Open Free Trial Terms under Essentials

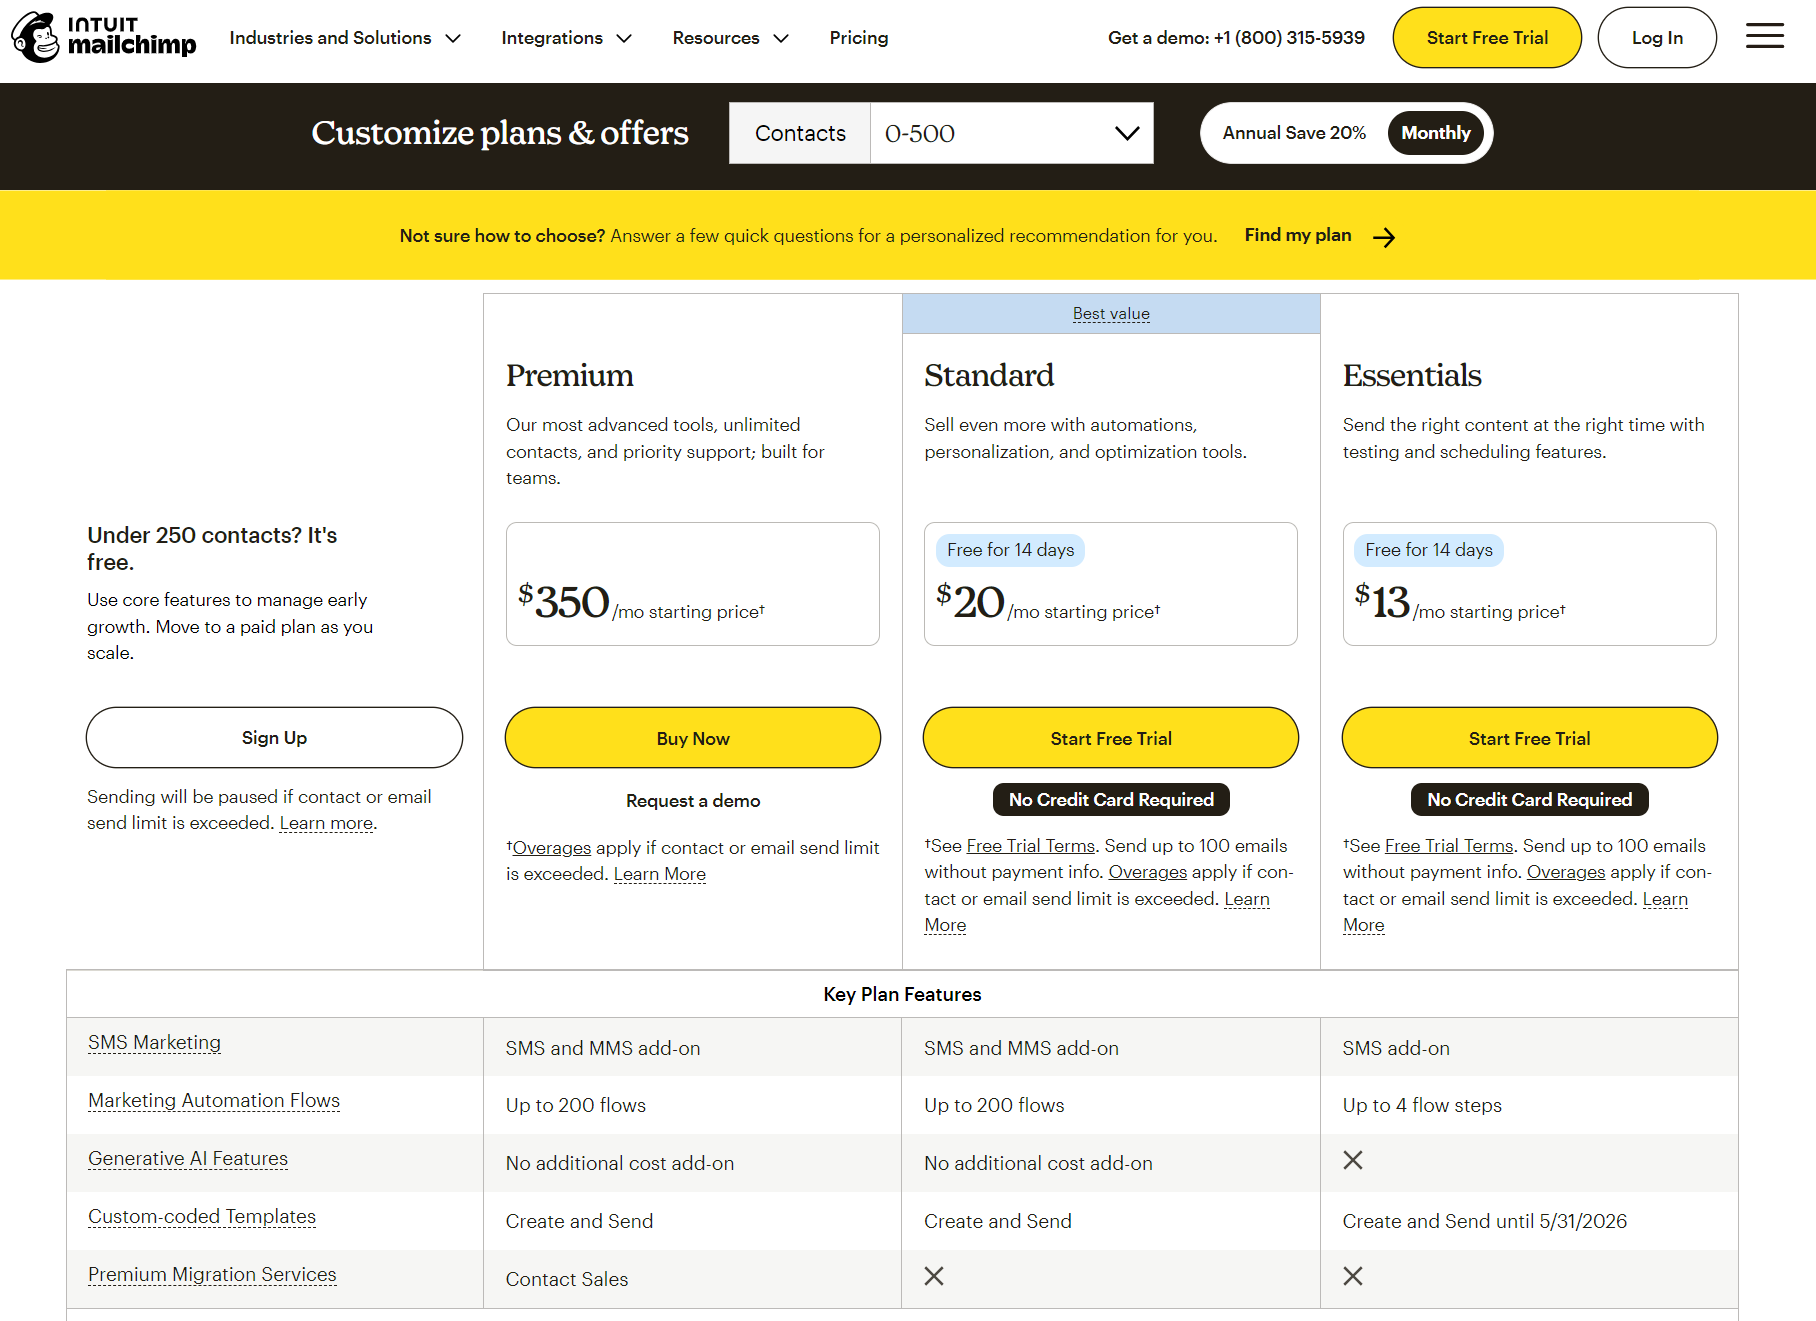pyautogui.click(x=1449, y=846)
